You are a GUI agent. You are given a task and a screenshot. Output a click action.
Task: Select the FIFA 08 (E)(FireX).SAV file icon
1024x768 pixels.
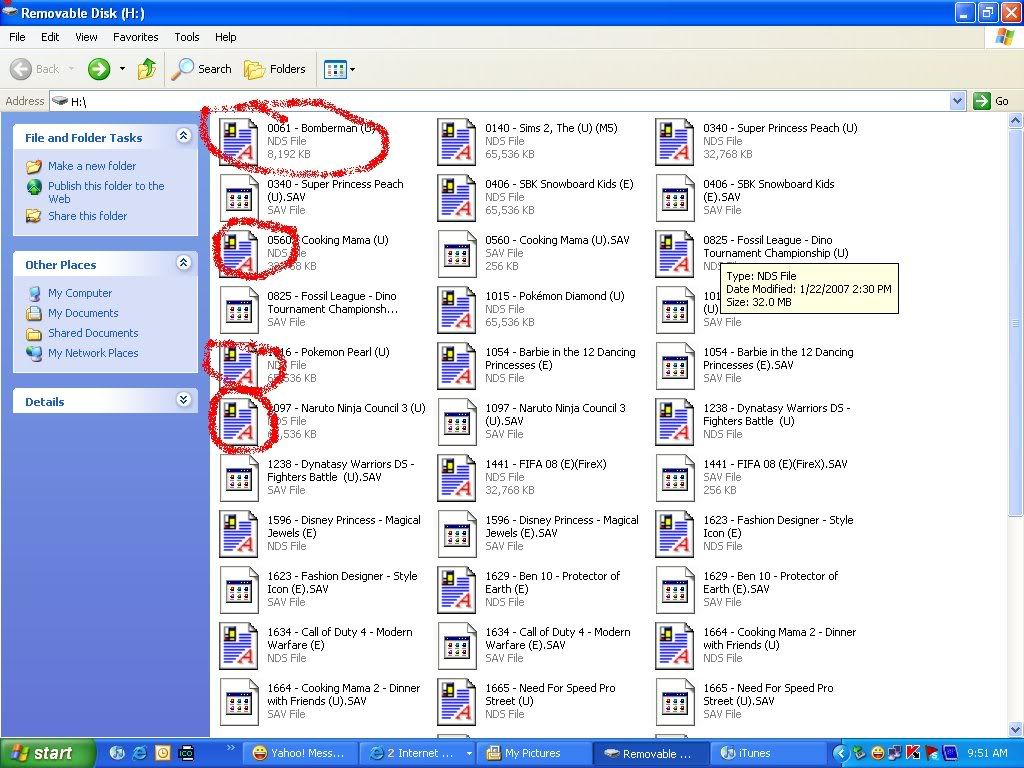pos(674,478)
